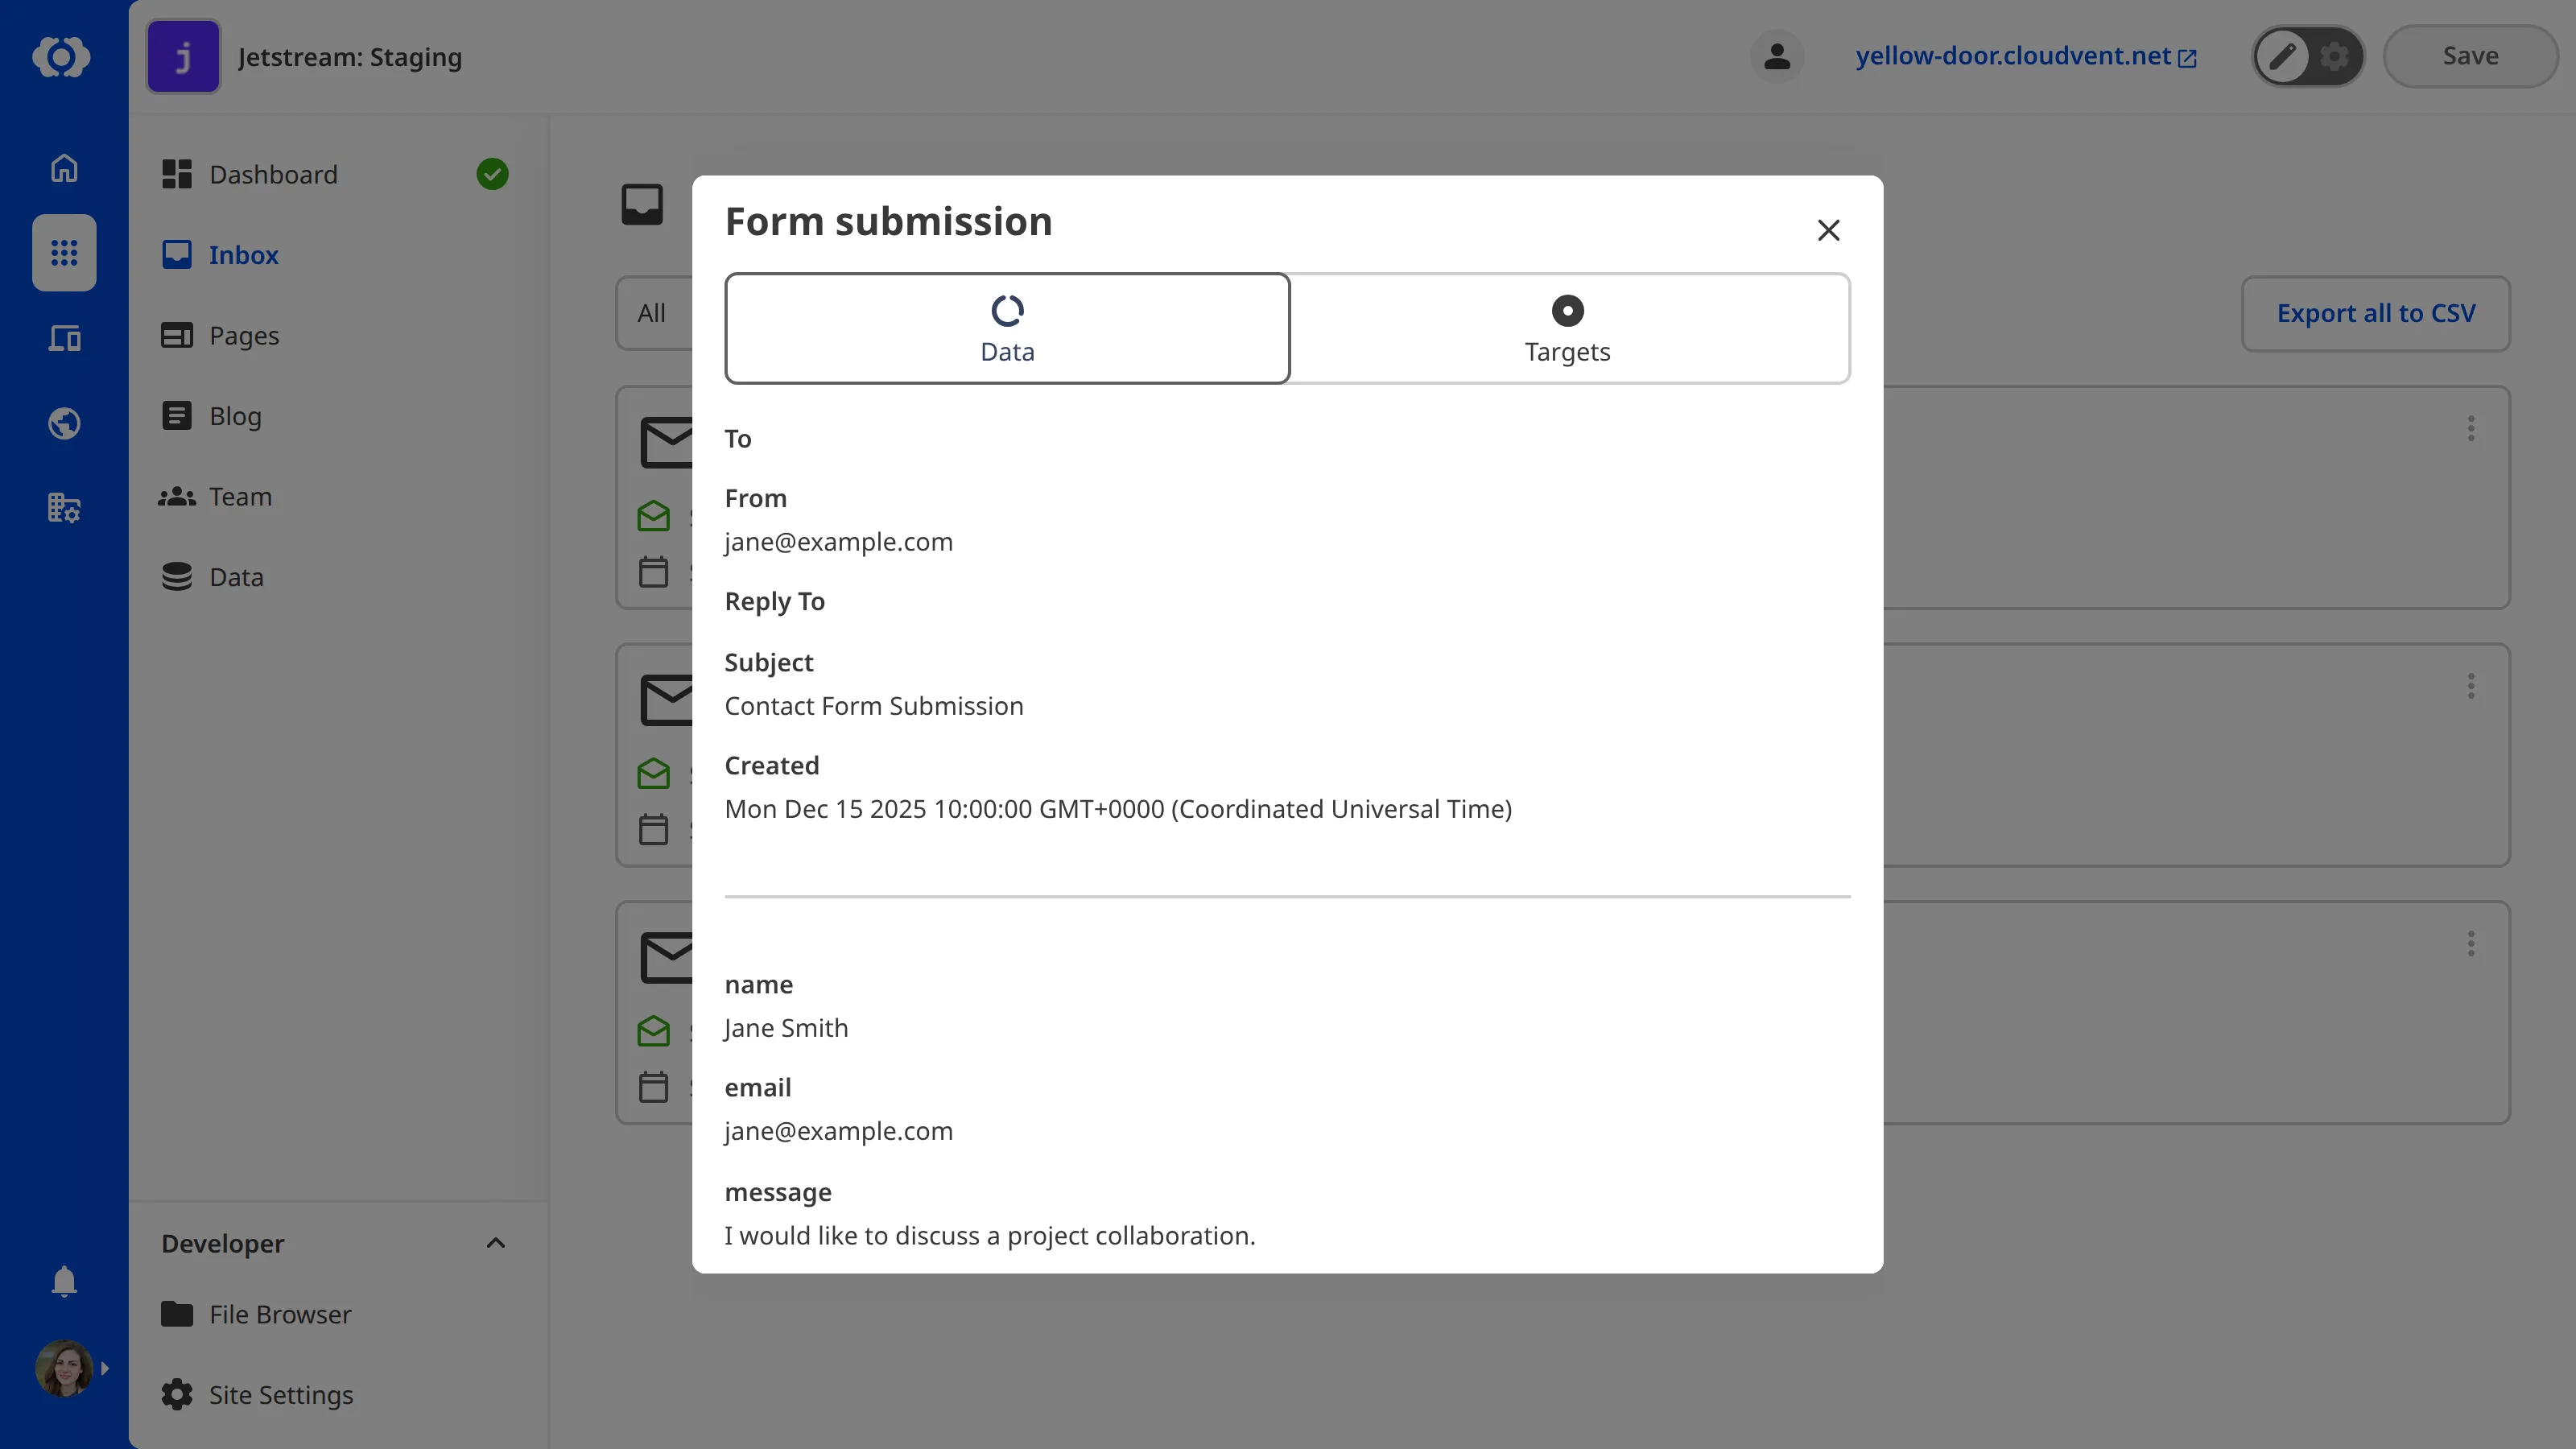Open the organization settings icon in sidebar
2576x1449 pixels.
coord(63,508)
